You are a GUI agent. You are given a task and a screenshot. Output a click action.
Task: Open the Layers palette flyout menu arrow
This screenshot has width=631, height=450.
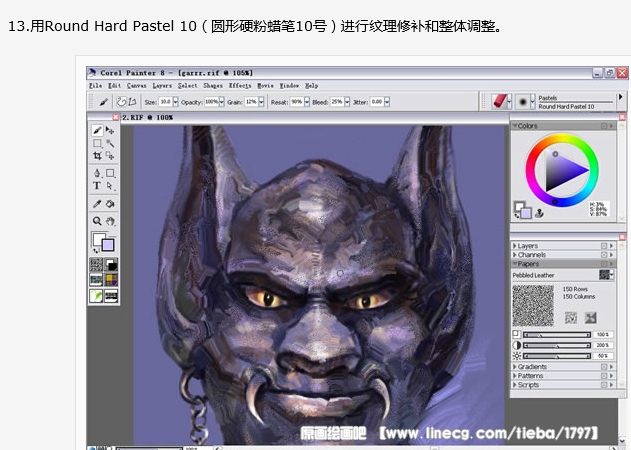pos(611,246)
